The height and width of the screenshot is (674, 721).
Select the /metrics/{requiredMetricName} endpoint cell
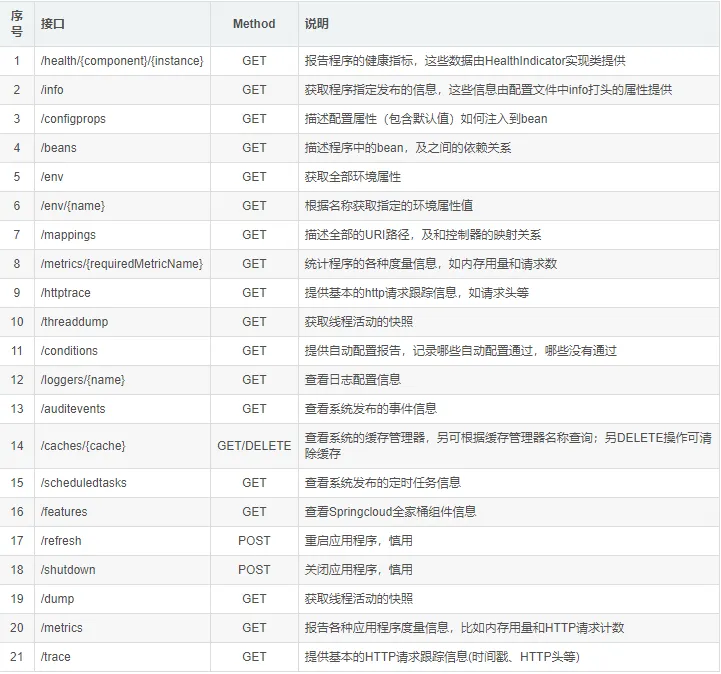coord(122,264)
